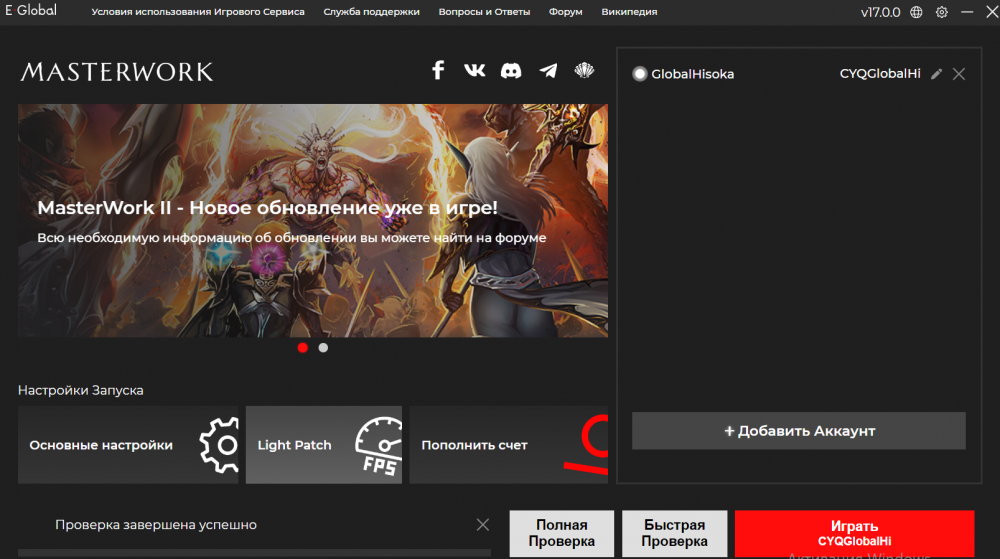Remove the GlobalHisoka account entry

point(959,74)
